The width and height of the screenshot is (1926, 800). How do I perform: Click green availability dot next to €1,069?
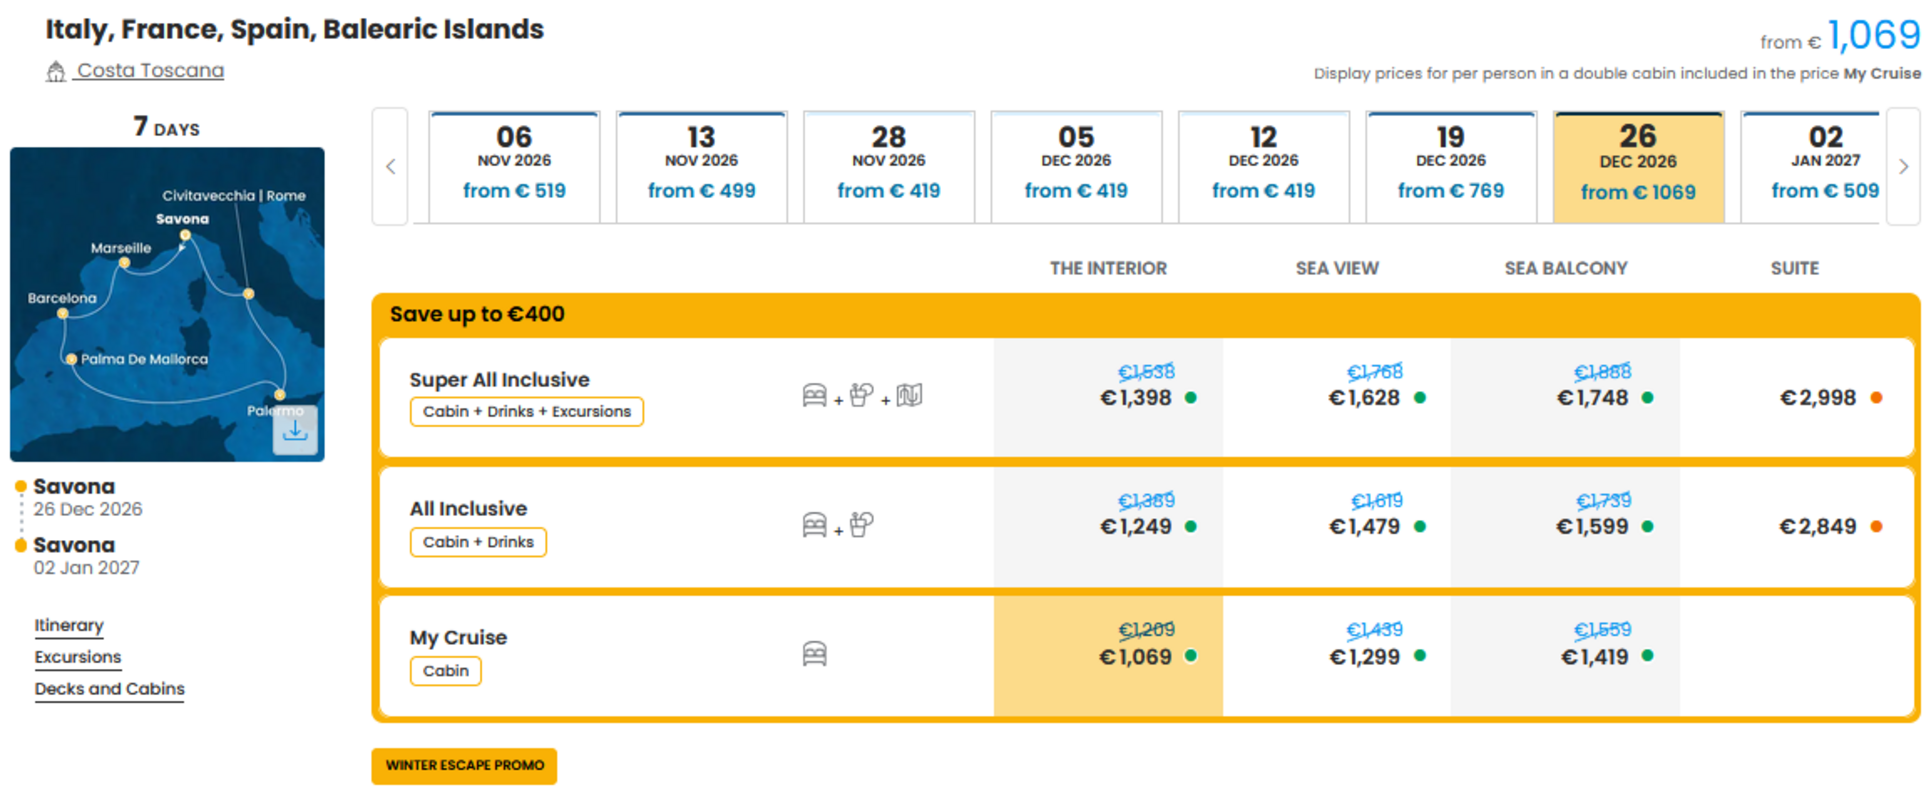pos(1191,656)
